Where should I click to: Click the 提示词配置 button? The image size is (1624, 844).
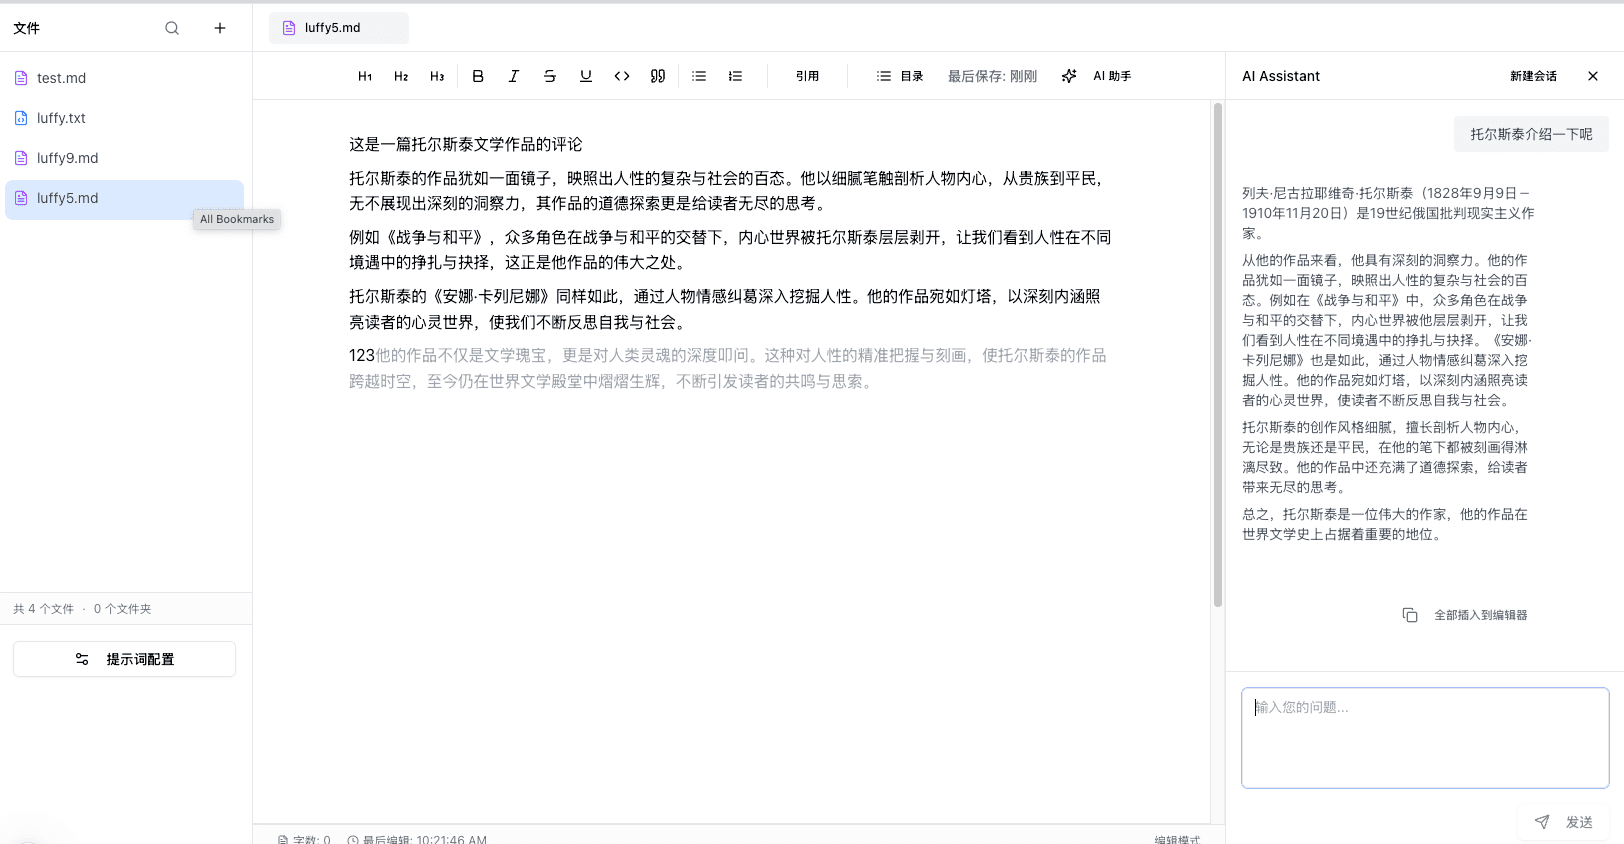pyautogui.click(x=125, y=659)
